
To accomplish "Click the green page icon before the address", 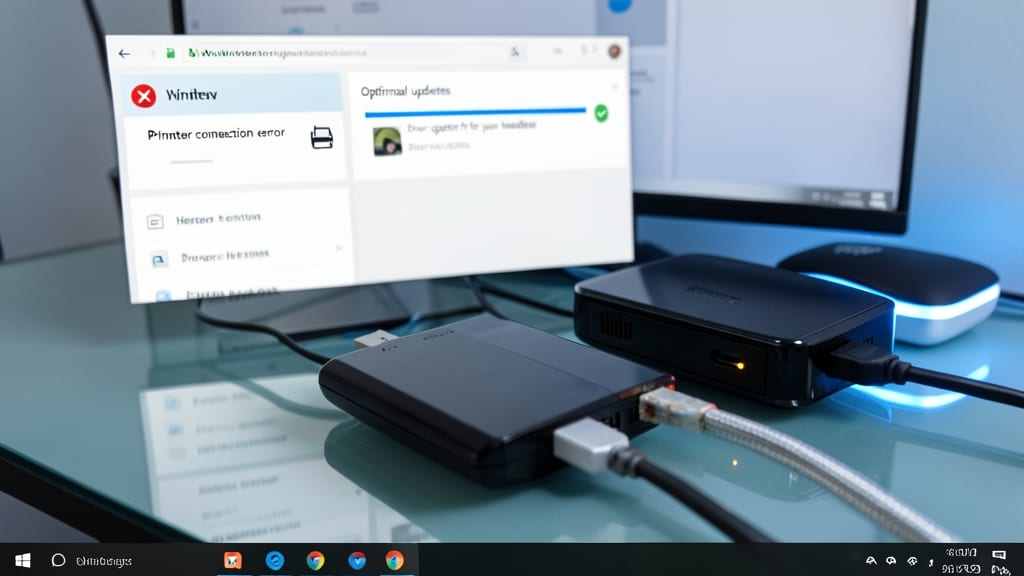I will coord(170,54).
